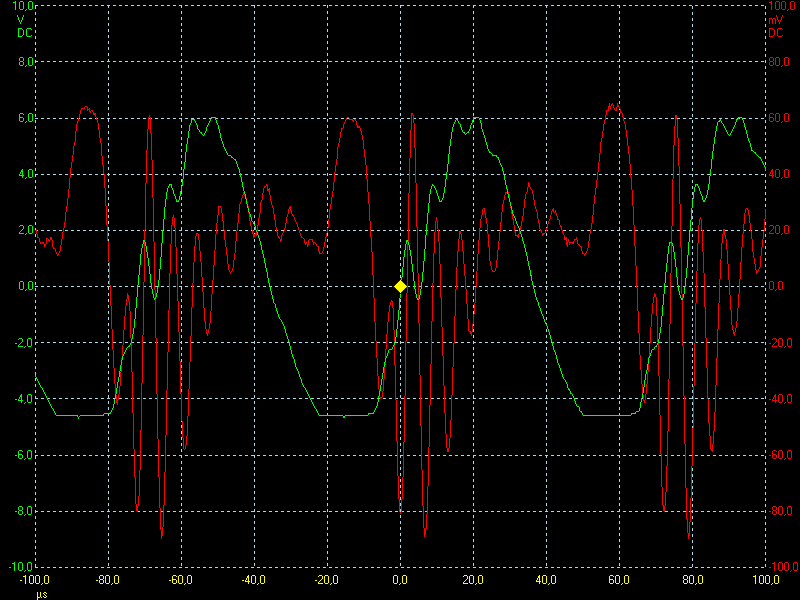Select green voltage axis value '4,0'
The width and height of the screenshot is (800, 600).
[25, 174]
